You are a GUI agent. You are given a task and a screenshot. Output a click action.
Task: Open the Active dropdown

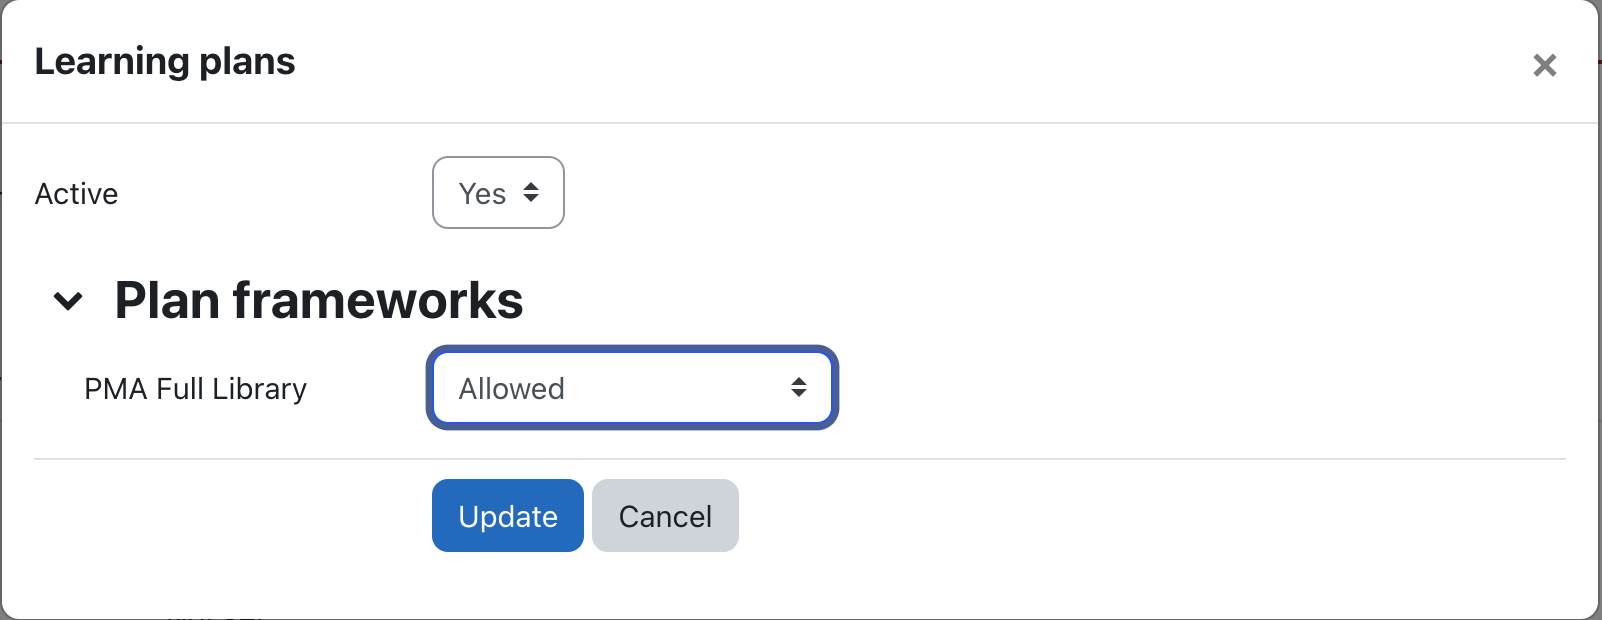pyautogui.click(x=498, y=193)
